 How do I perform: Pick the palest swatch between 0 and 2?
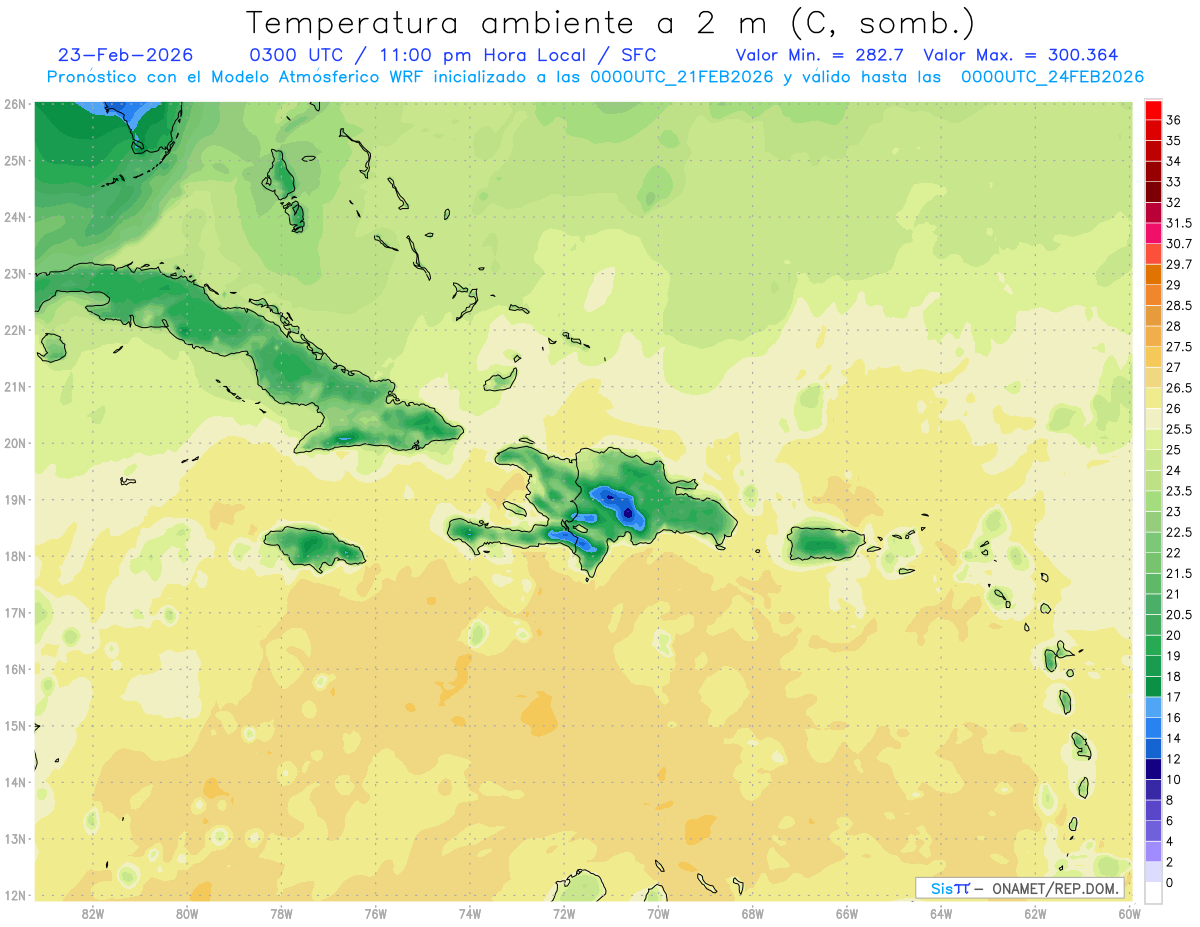click(1153, 871)
